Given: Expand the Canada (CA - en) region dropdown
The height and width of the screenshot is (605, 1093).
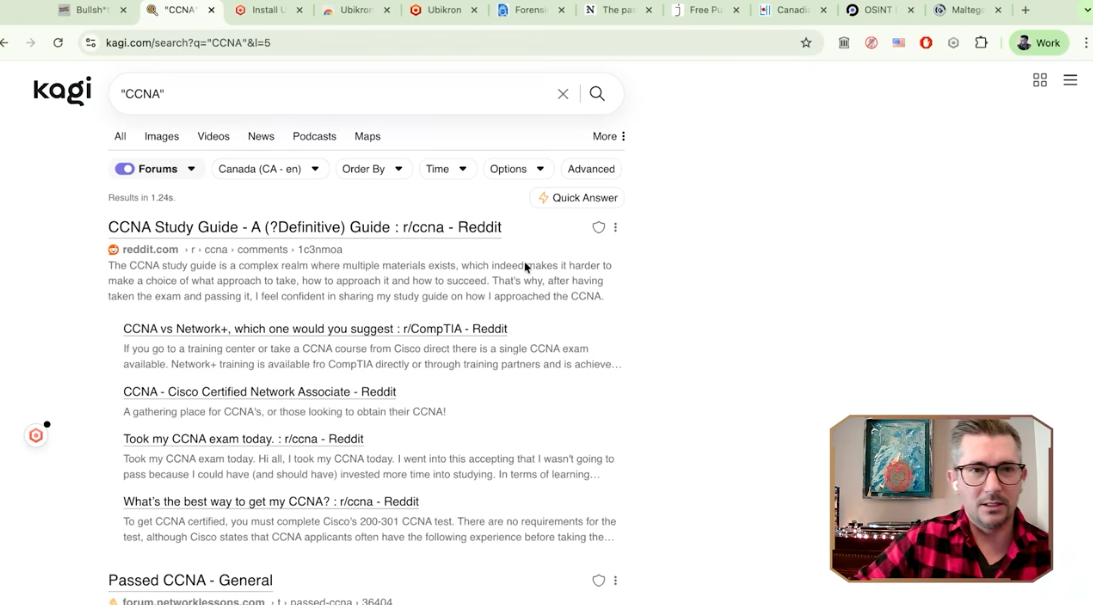Looking at the screenshot, I should [268, 169].
